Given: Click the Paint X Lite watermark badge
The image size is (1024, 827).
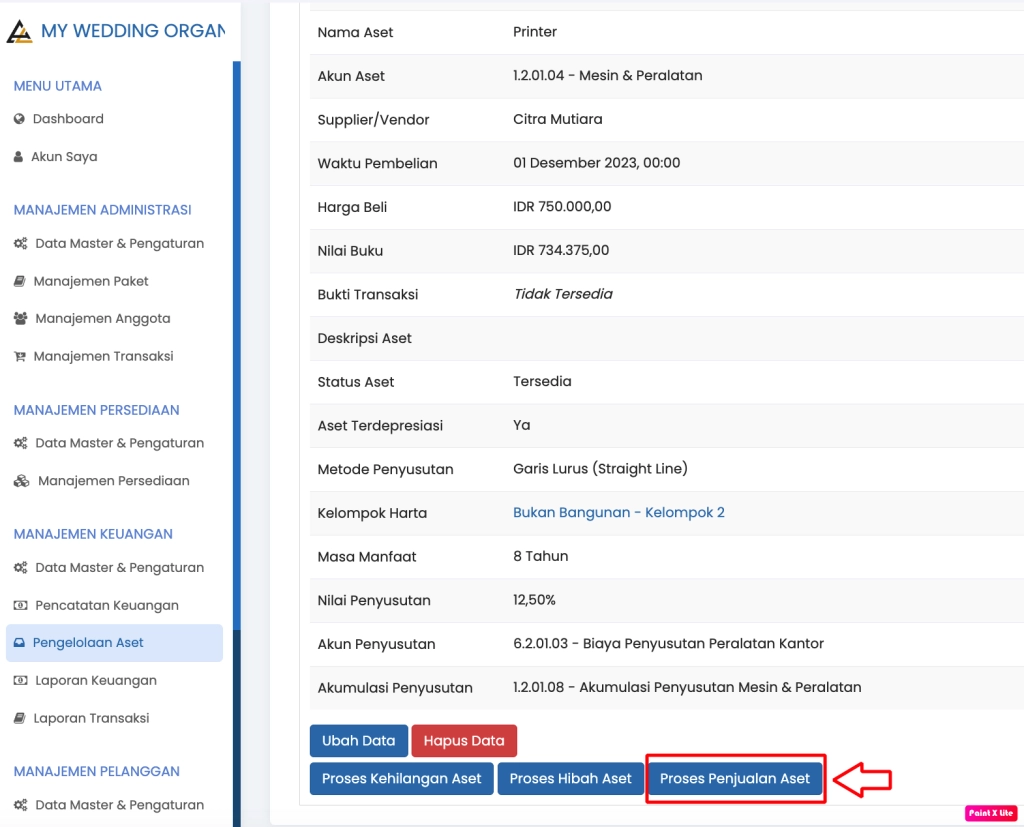Looking at the screenshot, I should (x=991, y=813).
